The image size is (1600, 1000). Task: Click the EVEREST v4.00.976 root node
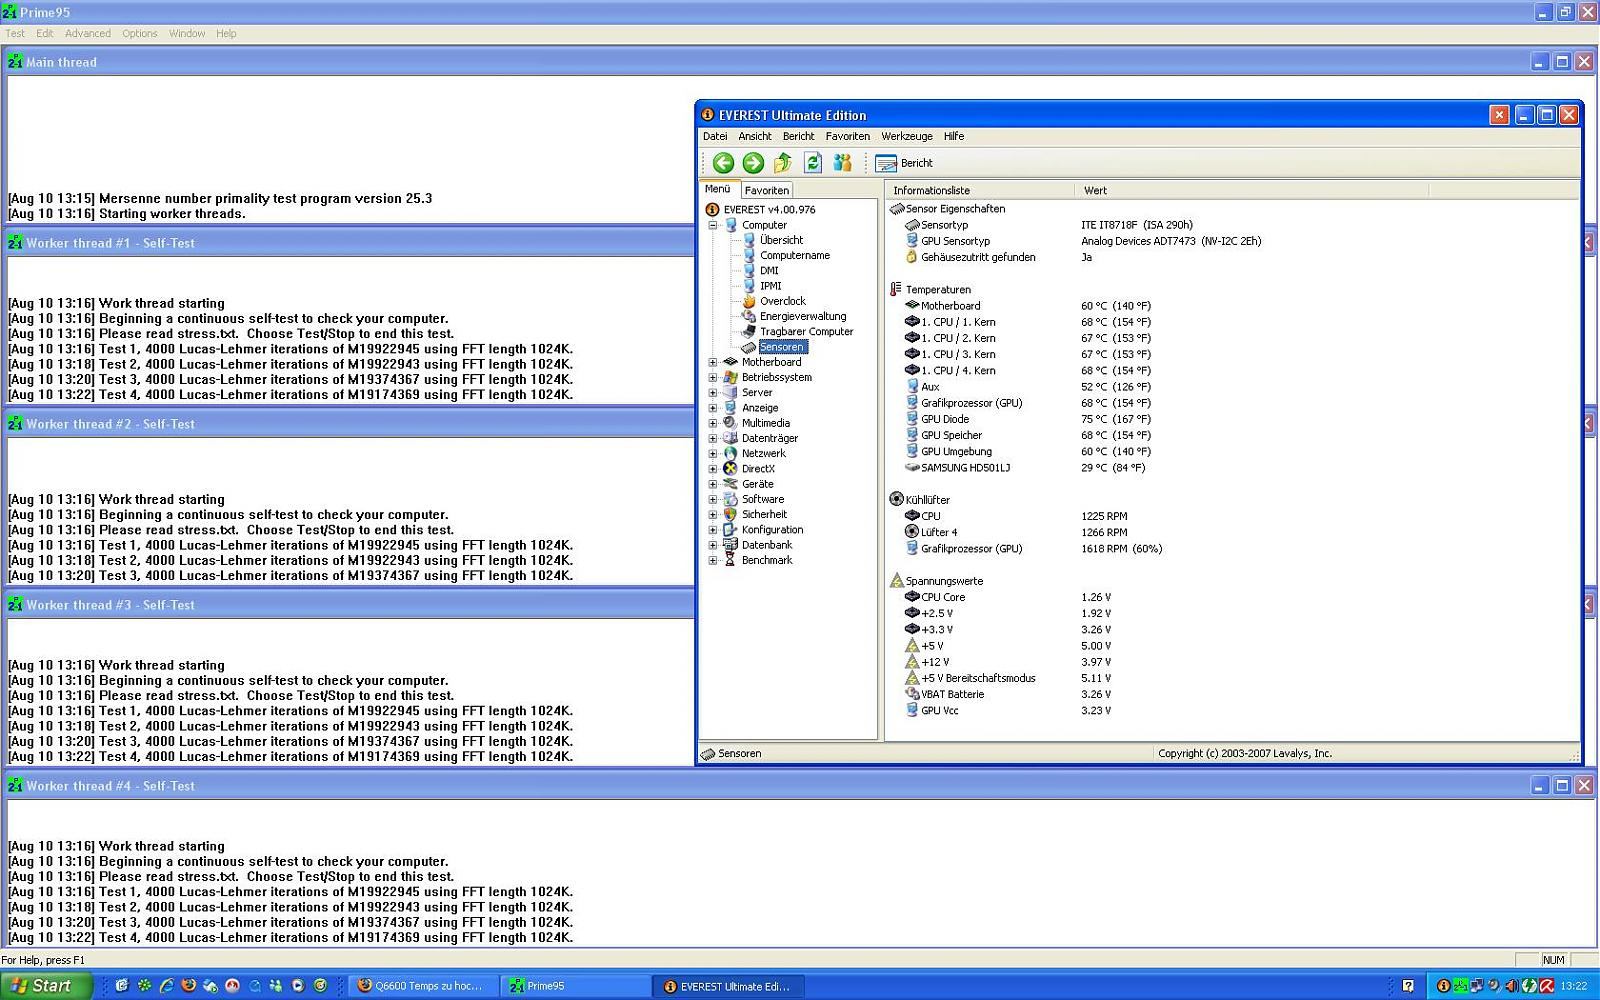[769, 210]
